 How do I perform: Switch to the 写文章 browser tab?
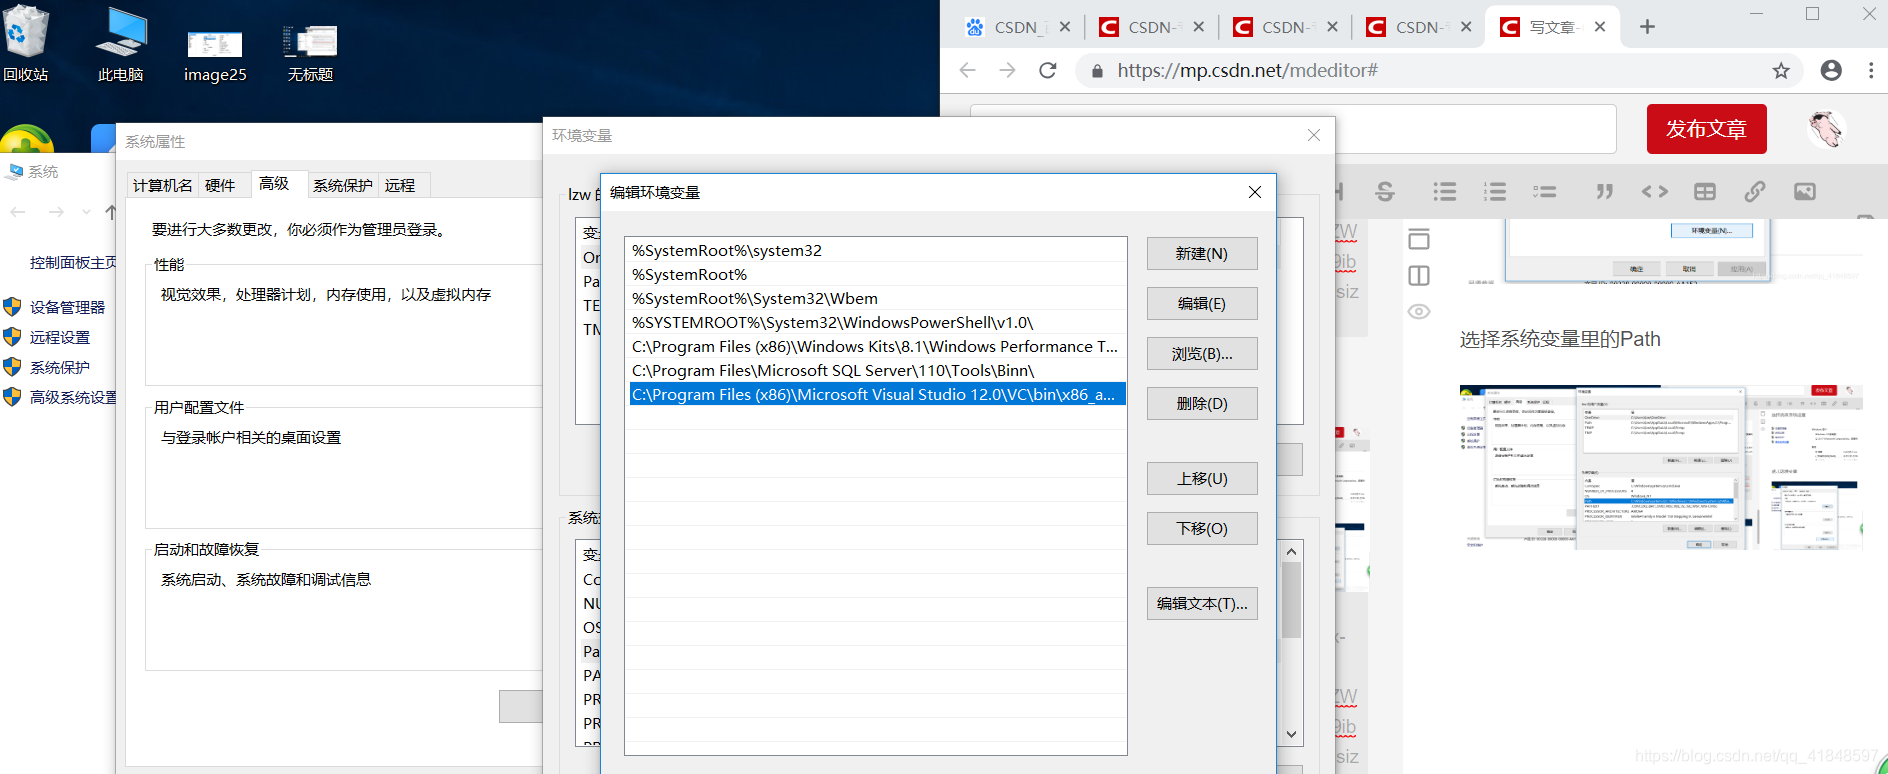pos(1551,27)
